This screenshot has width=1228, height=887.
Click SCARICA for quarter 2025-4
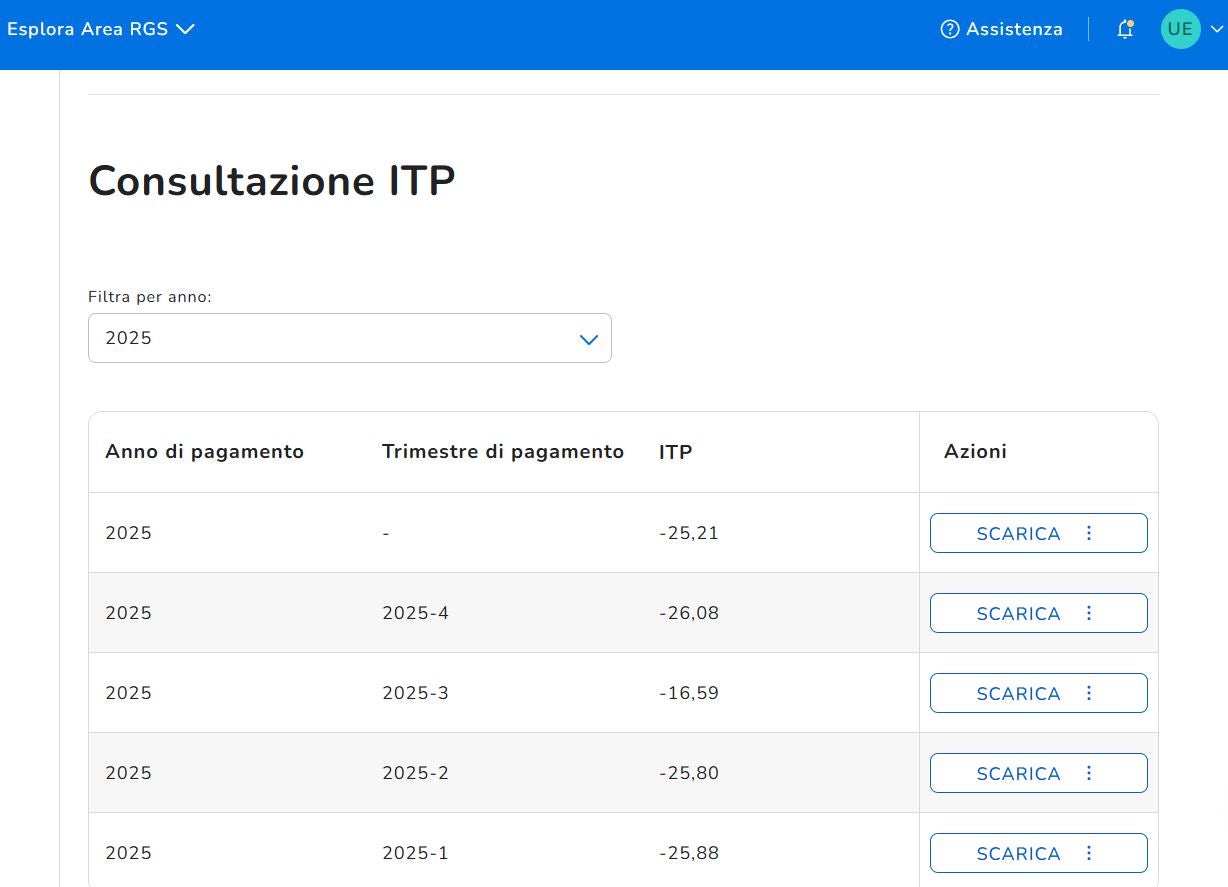click(x=1017, y=613)
